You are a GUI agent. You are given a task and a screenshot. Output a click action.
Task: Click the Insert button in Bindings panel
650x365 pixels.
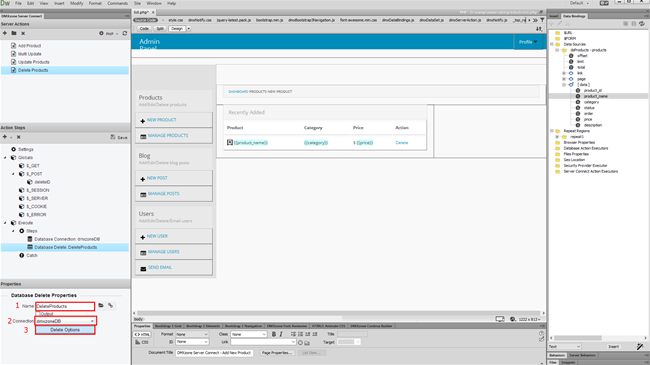(x=614, y=346)
